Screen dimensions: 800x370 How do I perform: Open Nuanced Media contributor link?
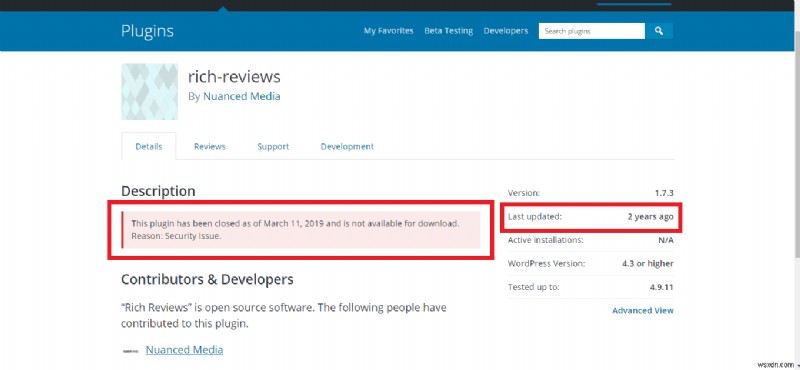pyautogui.click(x=184, y=350)
